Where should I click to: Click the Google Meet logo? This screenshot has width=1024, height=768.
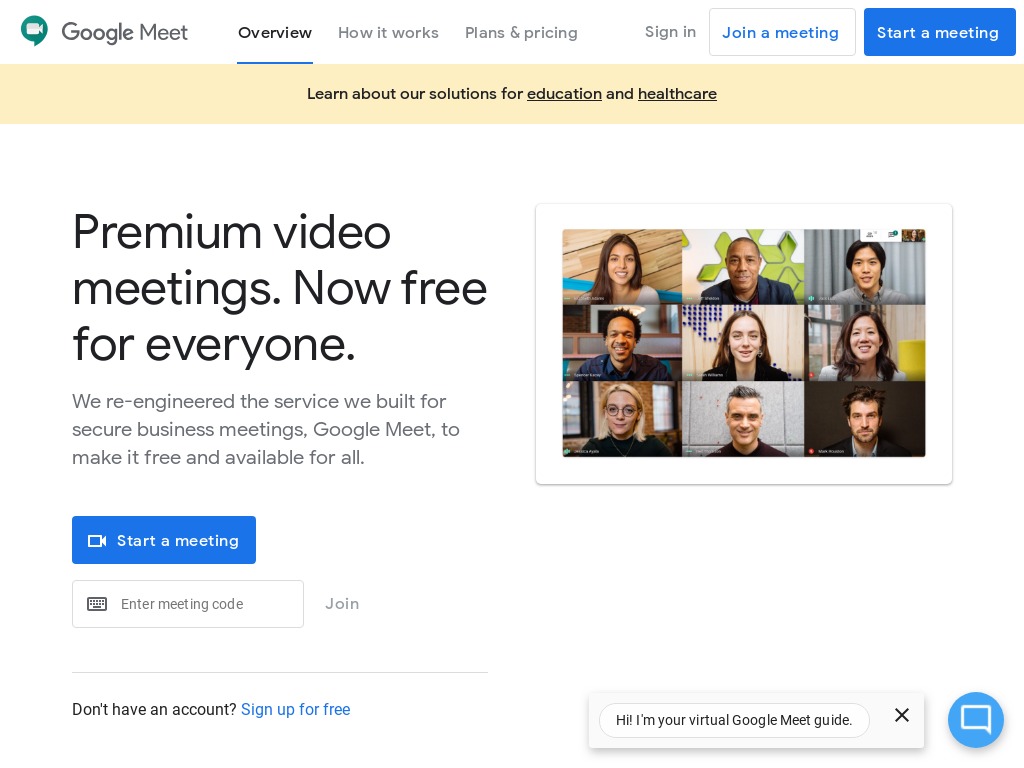[x=104, y=31]
